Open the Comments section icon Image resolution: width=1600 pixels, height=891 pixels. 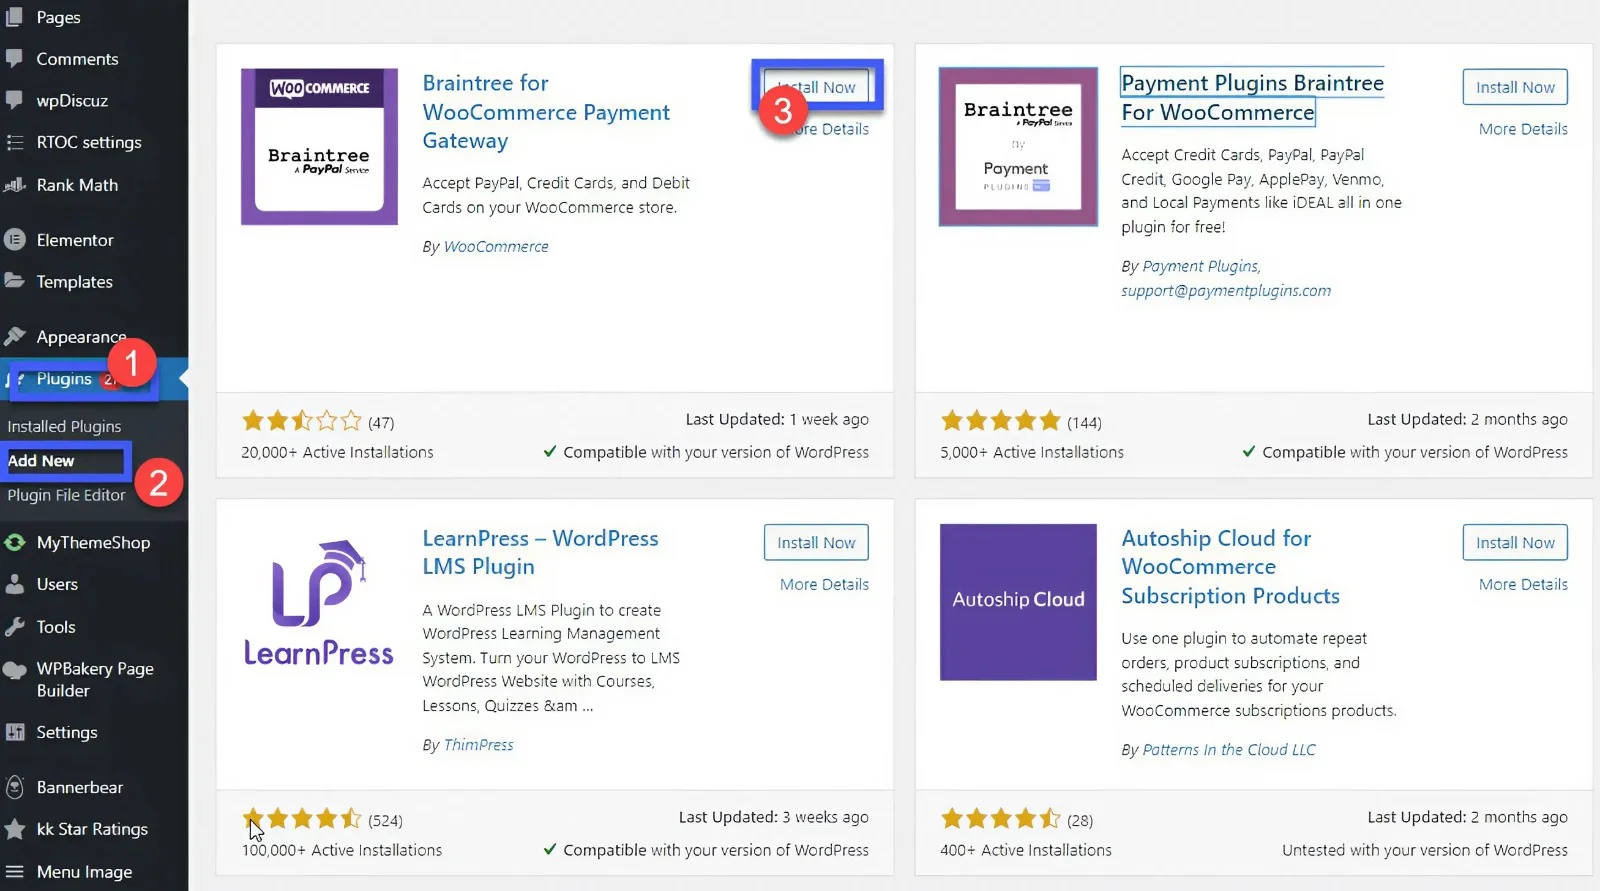14,58
